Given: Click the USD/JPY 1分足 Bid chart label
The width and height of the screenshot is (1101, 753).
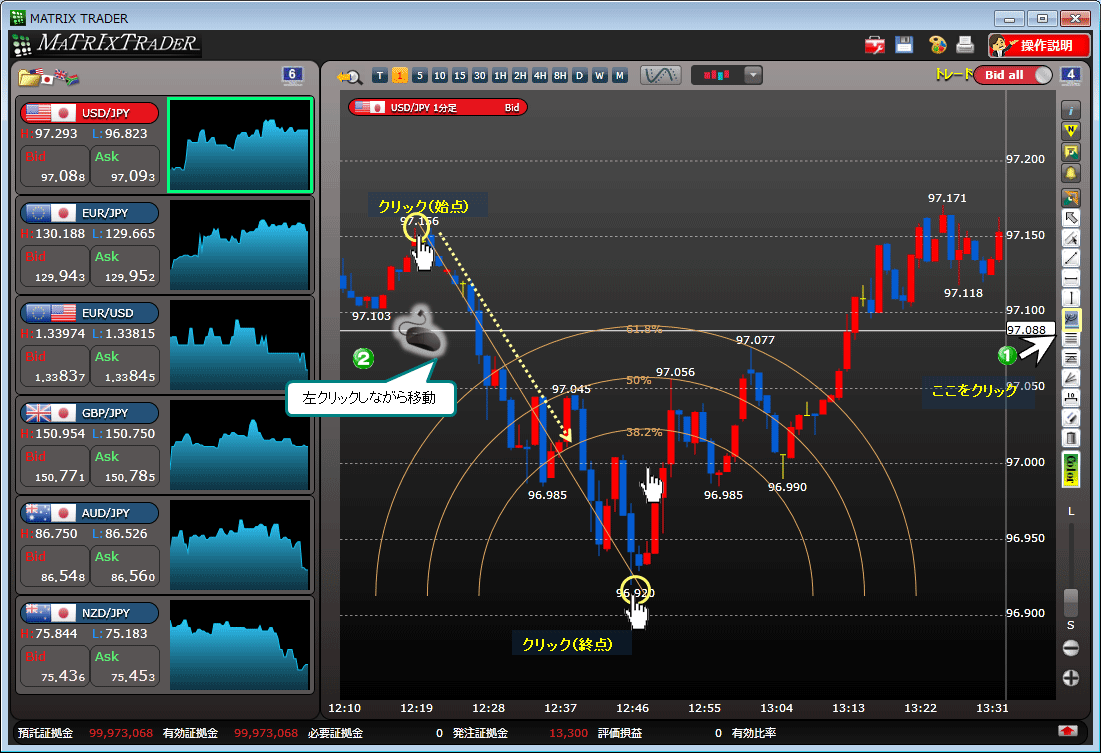Looking at the screenshot, I should pyautogui.click(x=437, y=107).
